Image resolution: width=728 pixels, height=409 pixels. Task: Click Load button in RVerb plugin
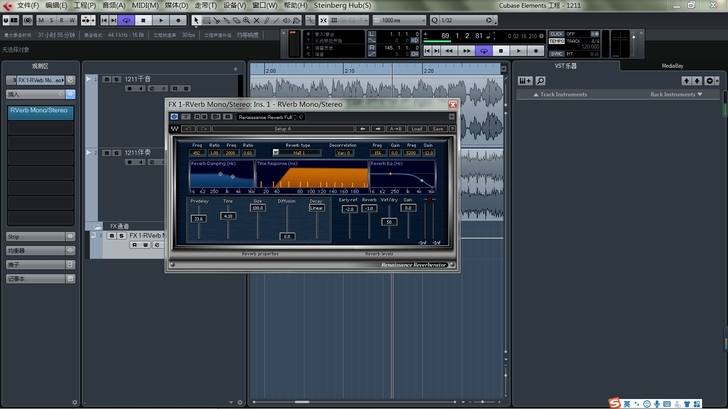(x=417, y=129)
